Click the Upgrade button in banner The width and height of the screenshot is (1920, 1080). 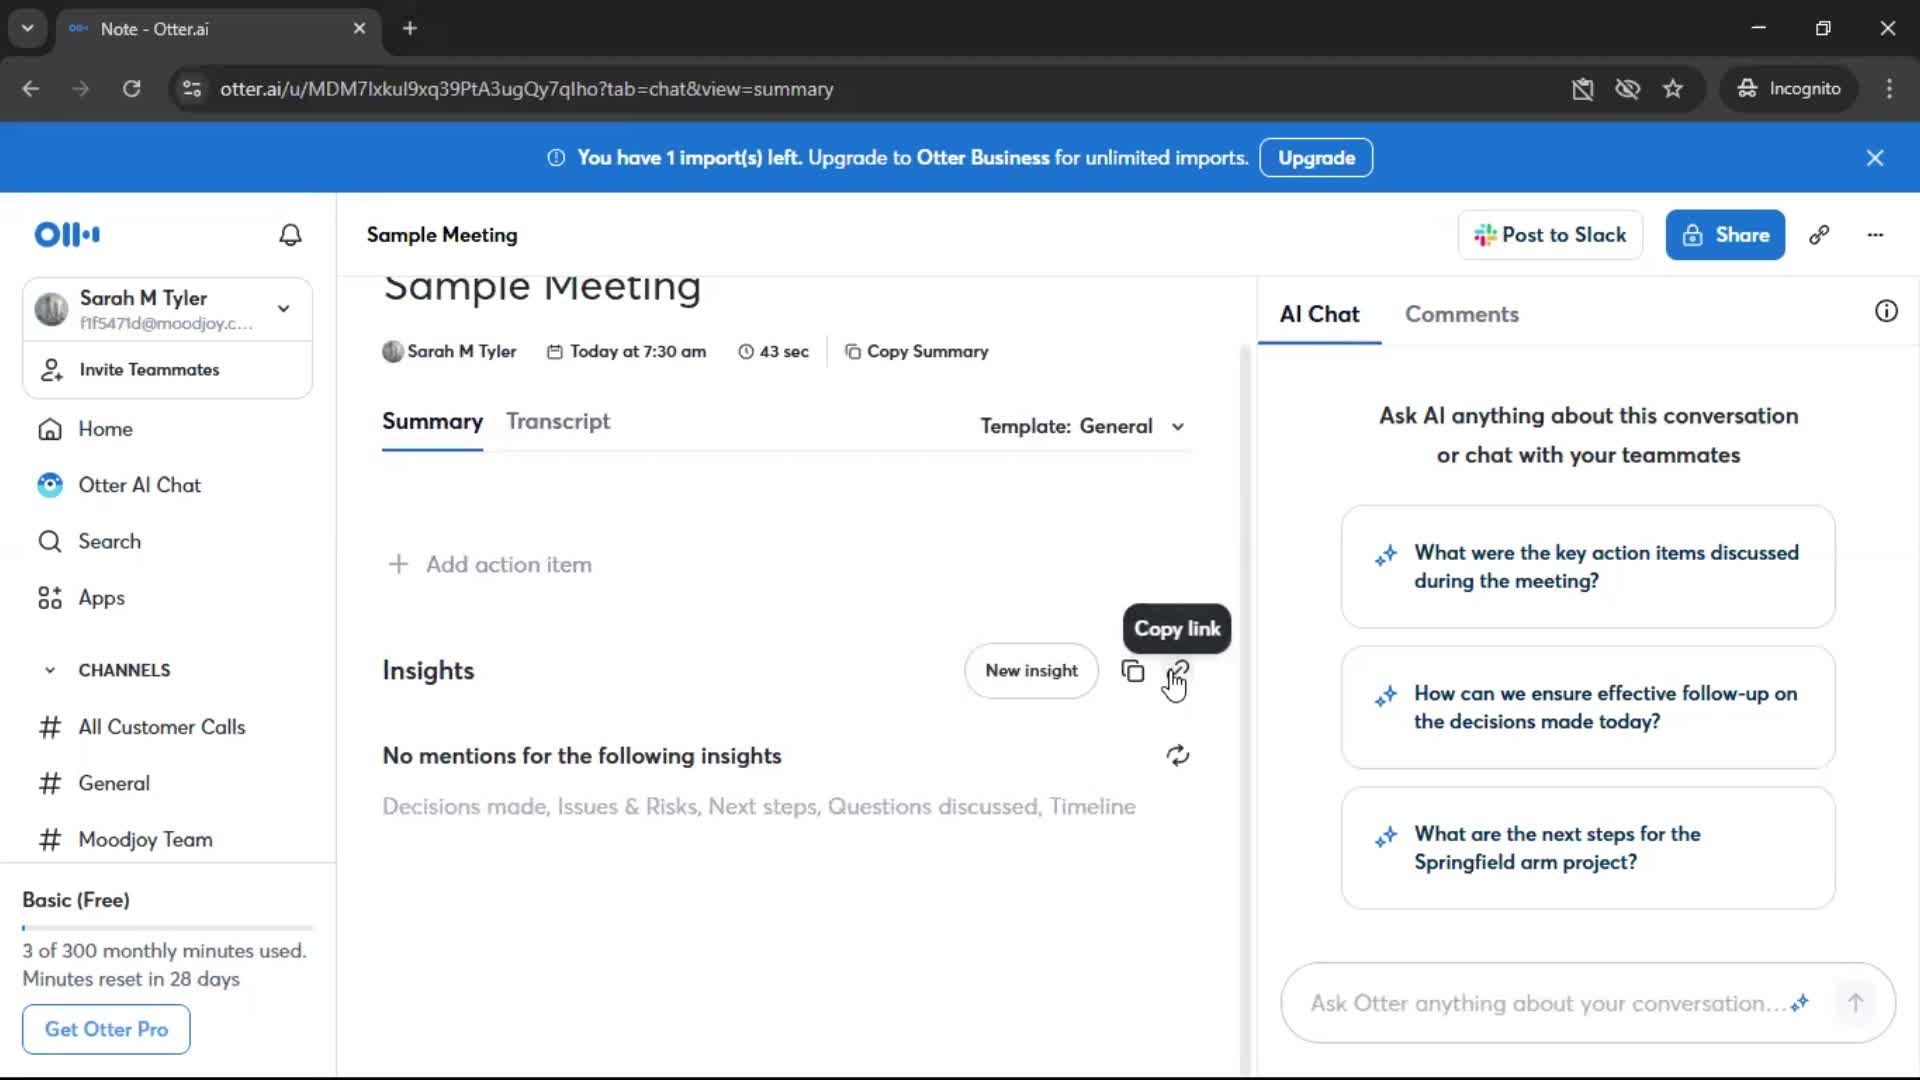(x=1315, y=158)
